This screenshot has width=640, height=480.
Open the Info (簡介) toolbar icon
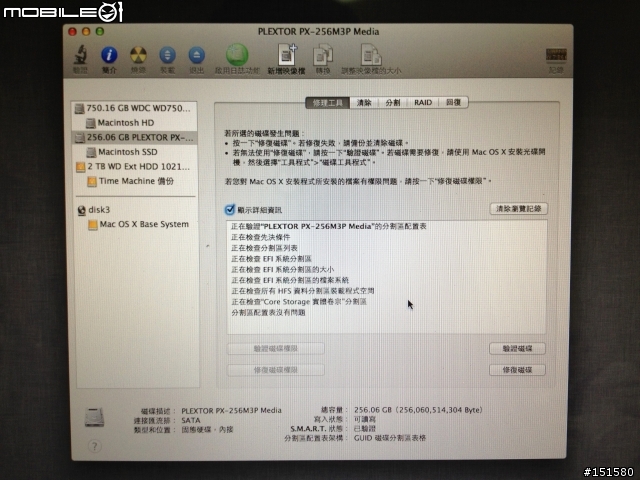pyautogui.click(x=109, y=55)
